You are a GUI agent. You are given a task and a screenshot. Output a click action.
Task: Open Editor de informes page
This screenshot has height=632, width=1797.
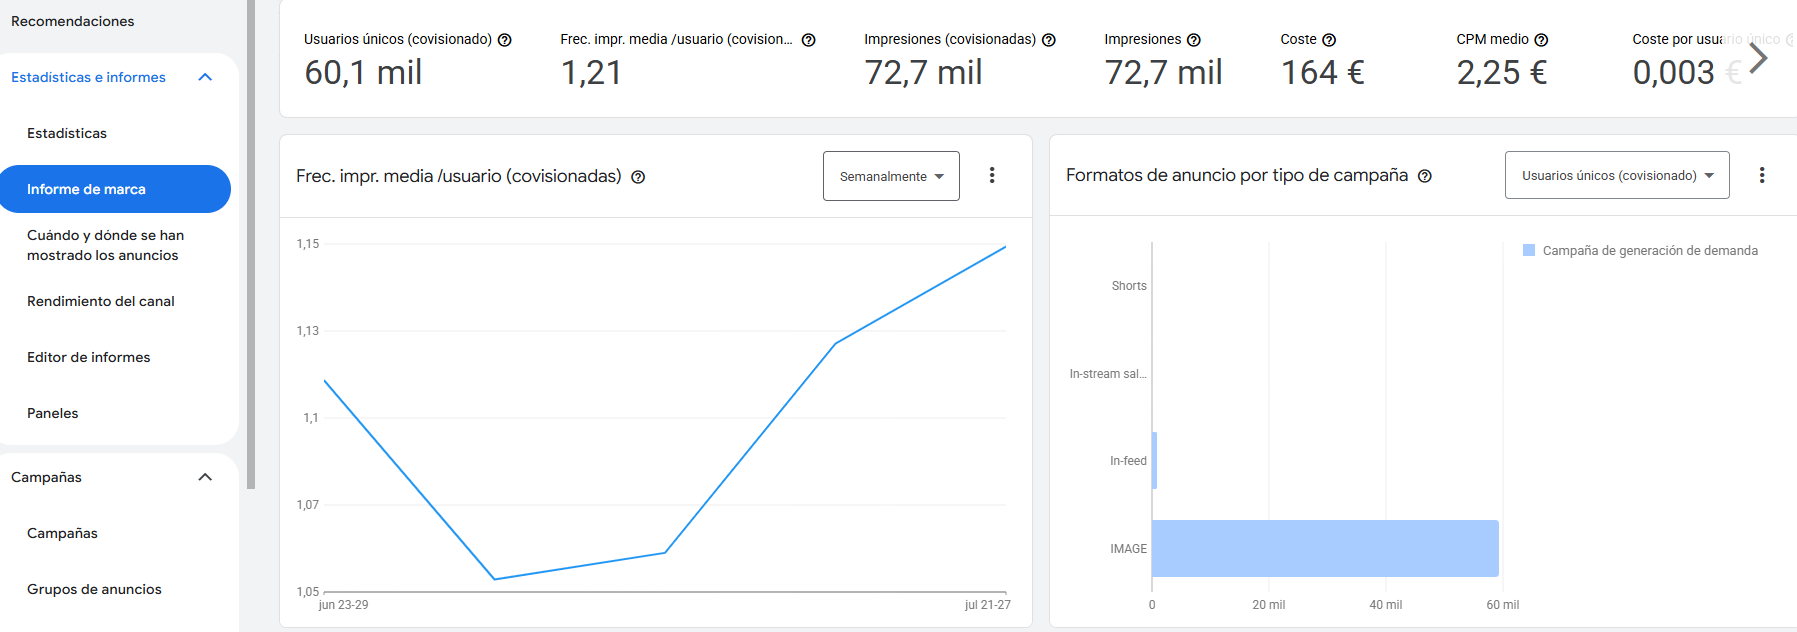[89, 357]
